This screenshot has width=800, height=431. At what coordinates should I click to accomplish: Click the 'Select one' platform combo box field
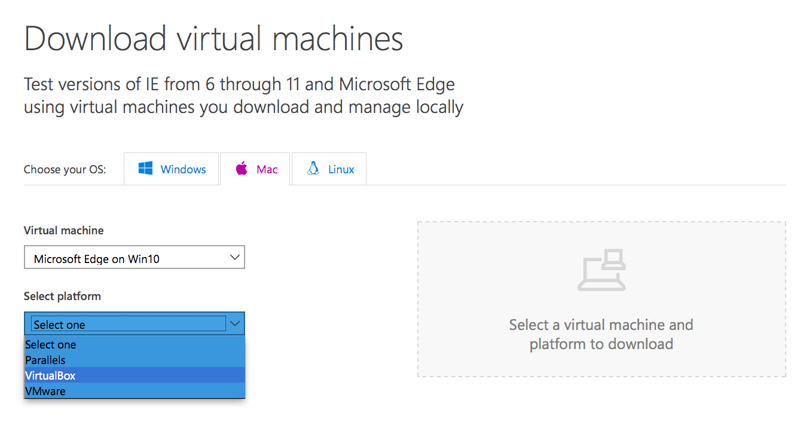point(125,324)
